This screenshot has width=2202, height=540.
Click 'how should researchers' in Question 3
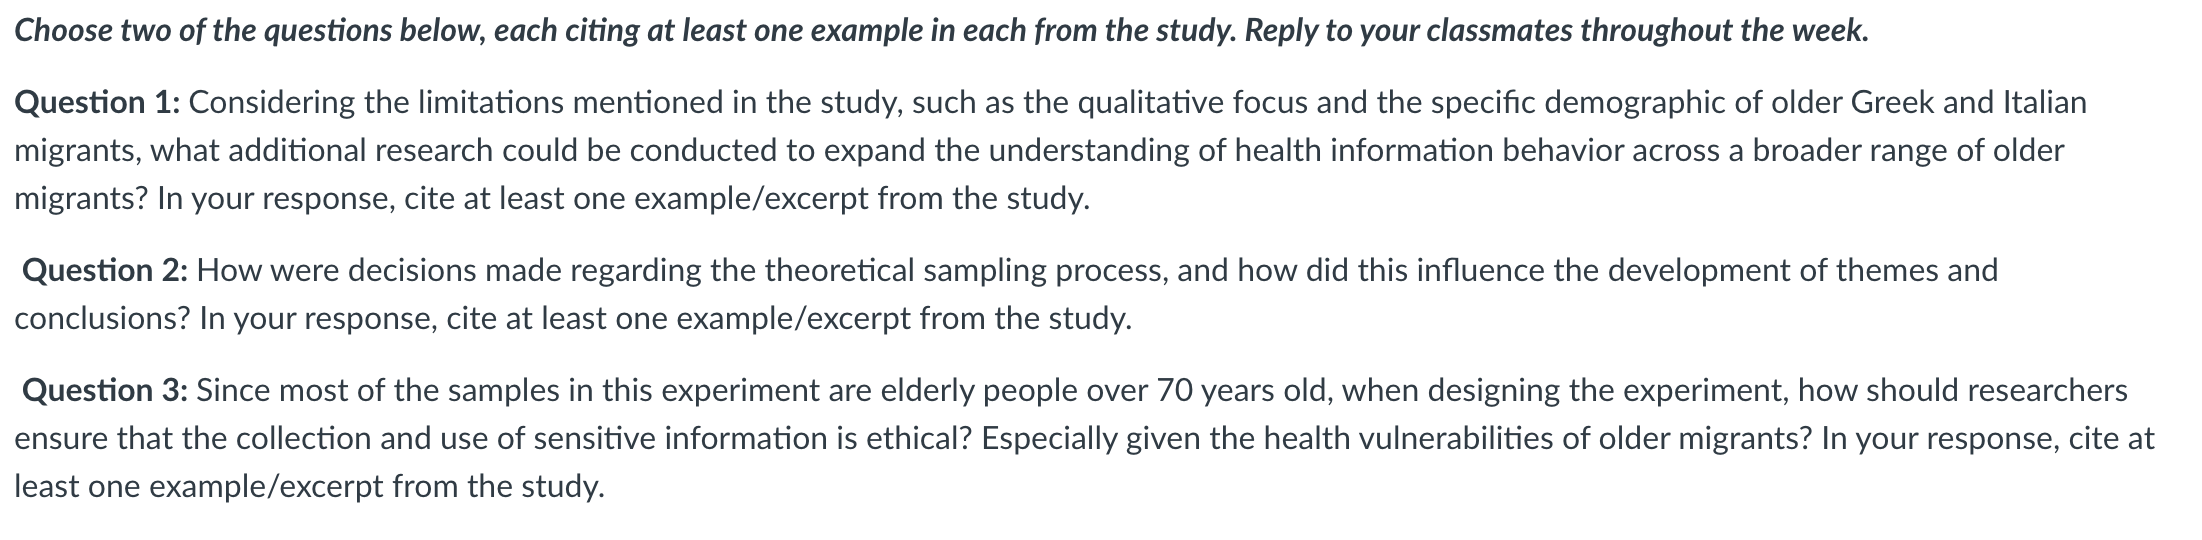tap(1963, 390)
